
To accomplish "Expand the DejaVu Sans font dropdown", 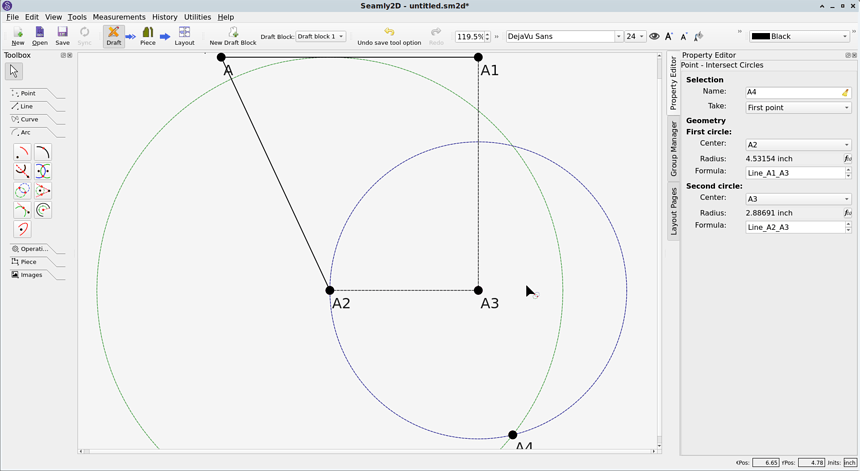I will click(618, 37).
